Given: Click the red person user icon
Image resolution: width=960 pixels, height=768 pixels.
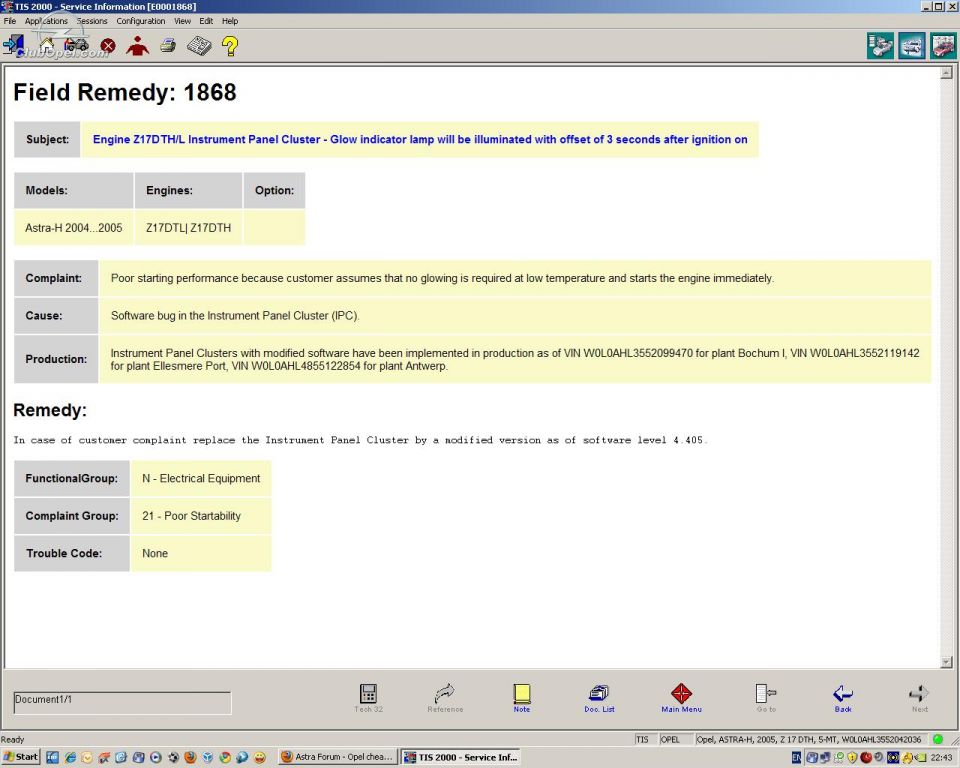Looking at the screenshot, I should tap(138, 46).
